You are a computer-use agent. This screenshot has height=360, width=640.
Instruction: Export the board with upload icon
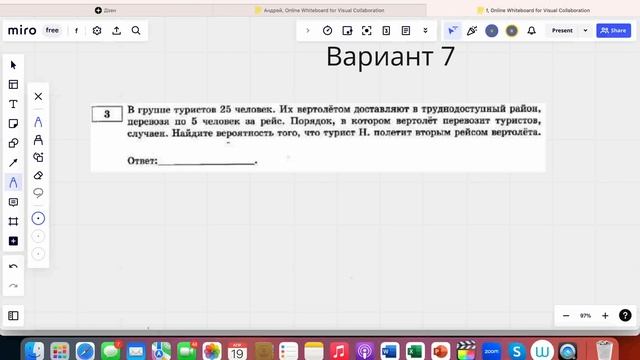pos(116,31)
